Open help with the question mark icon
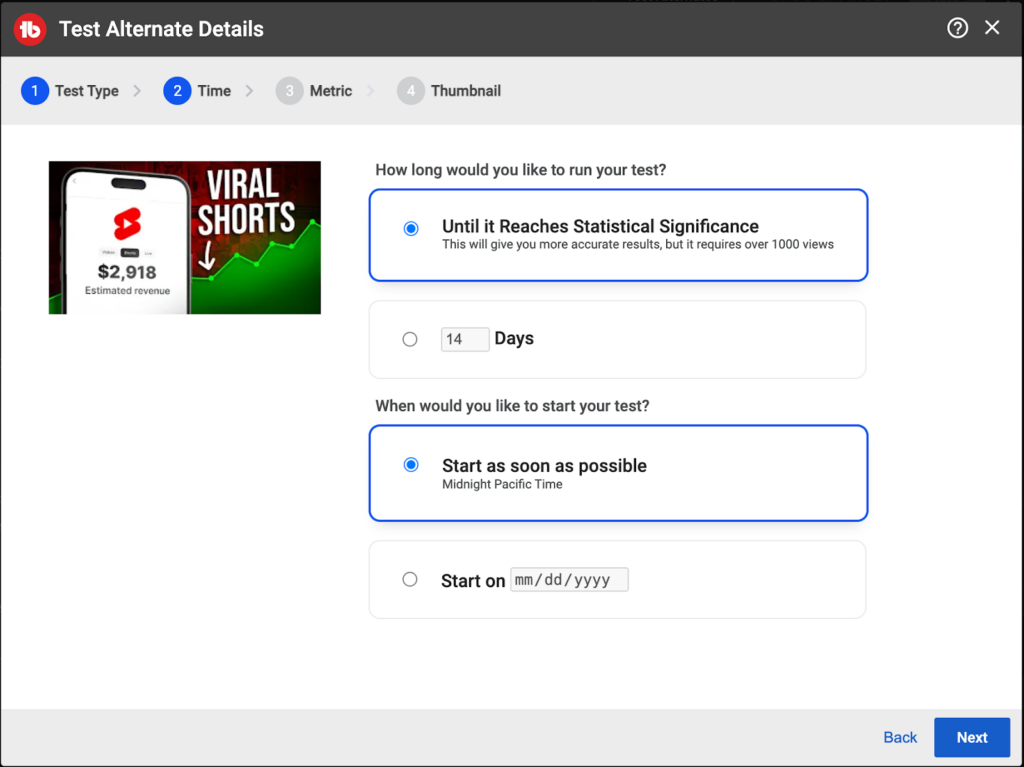Screen dimensions: 1024x767 pyautogui.click(x=957, y=28)
